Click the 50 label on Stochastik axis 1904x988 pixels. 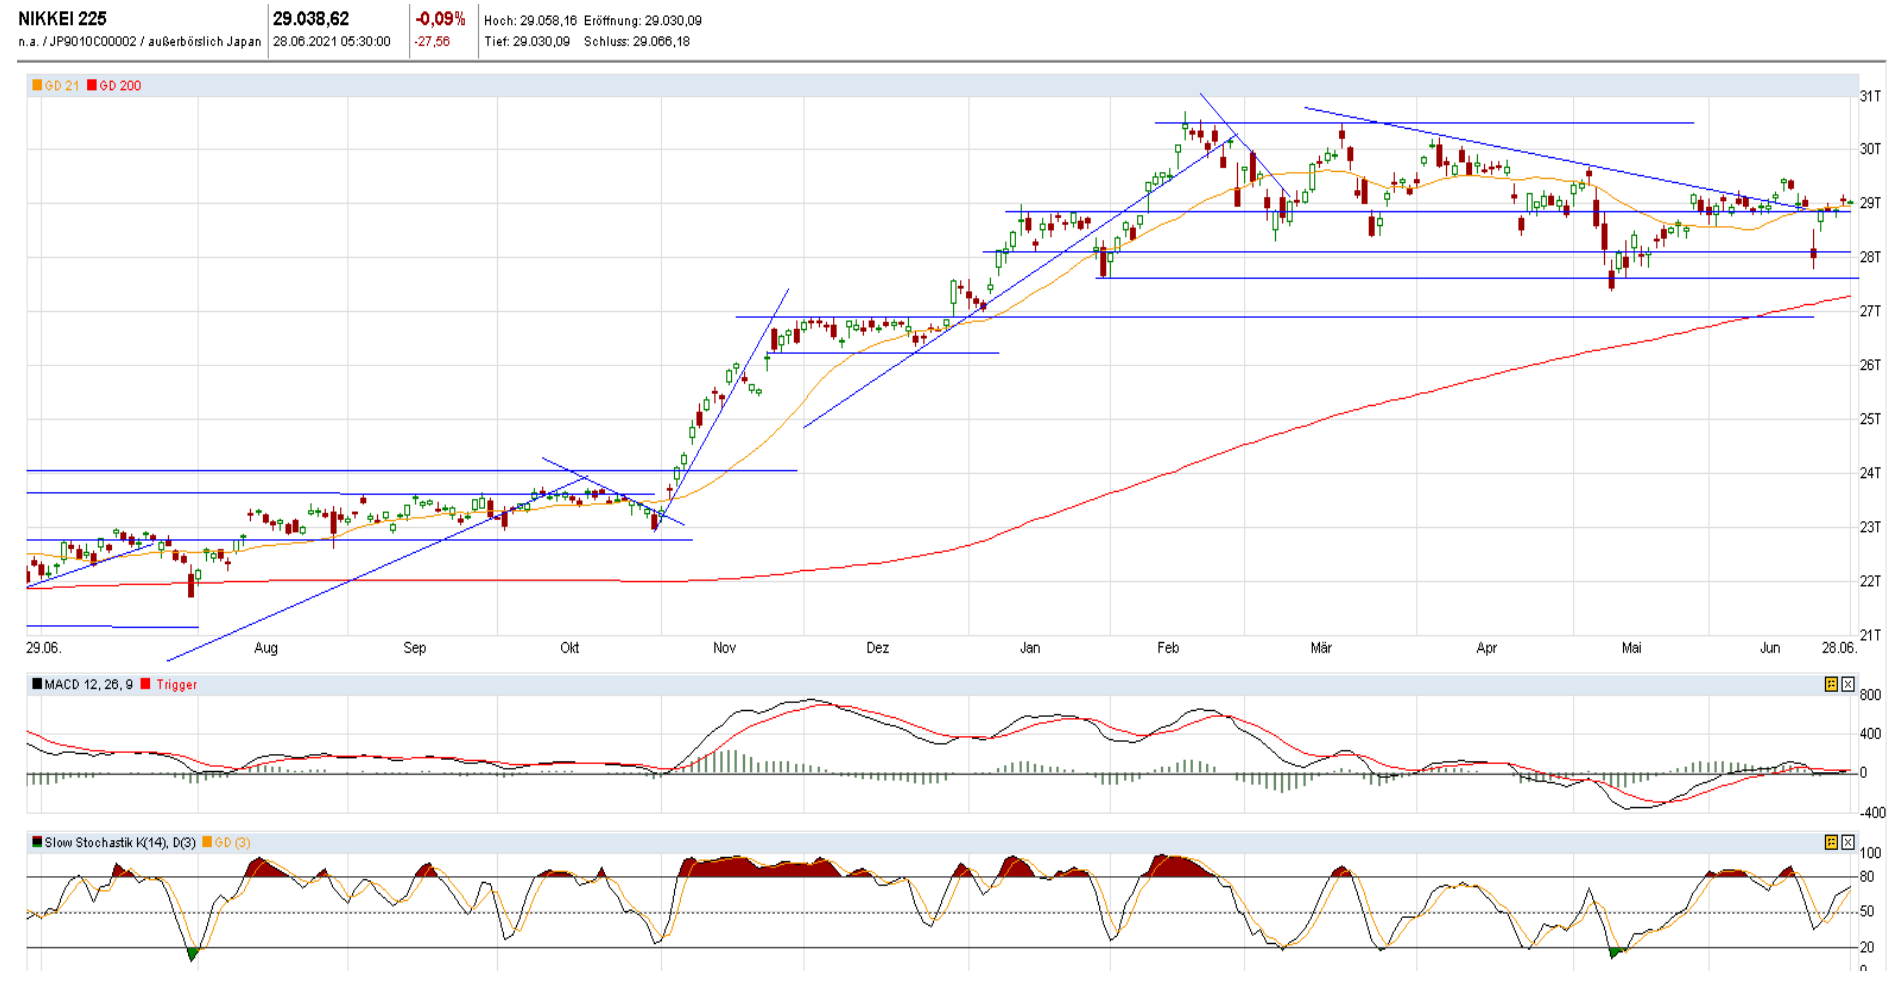1867,912
